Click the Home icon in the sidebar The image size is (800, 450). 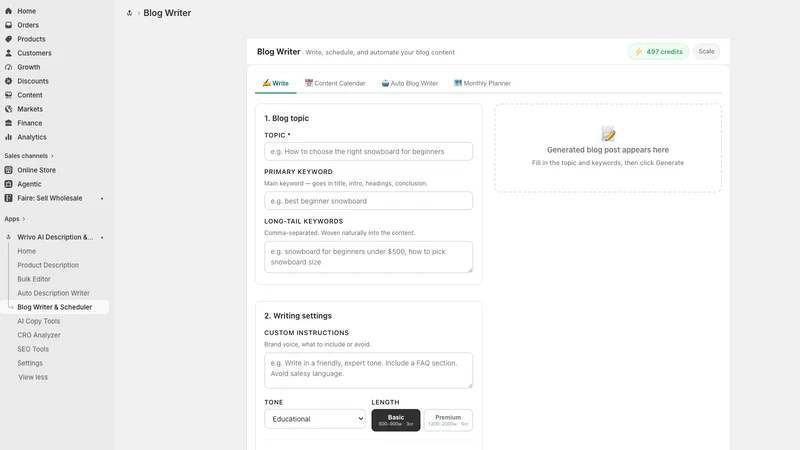(8, 11)
